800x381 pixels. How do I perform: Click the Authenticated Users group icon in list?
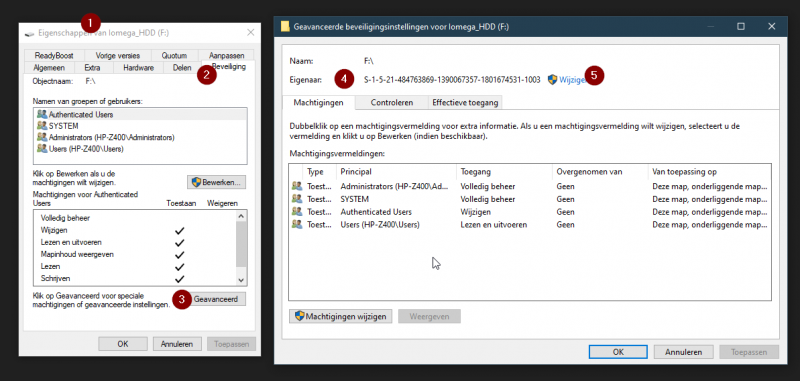42,115
